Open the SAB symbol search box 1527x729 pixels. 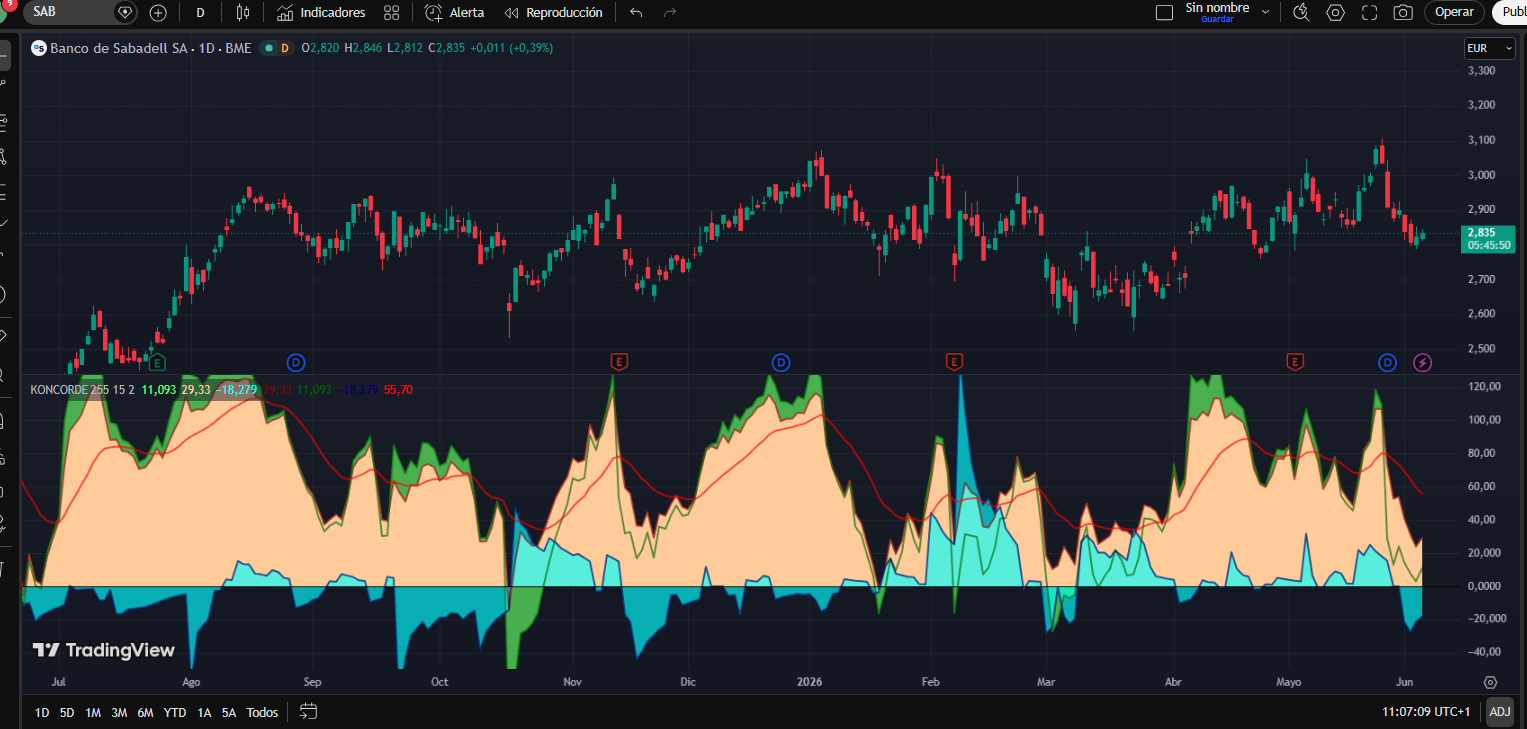point(70,12)
